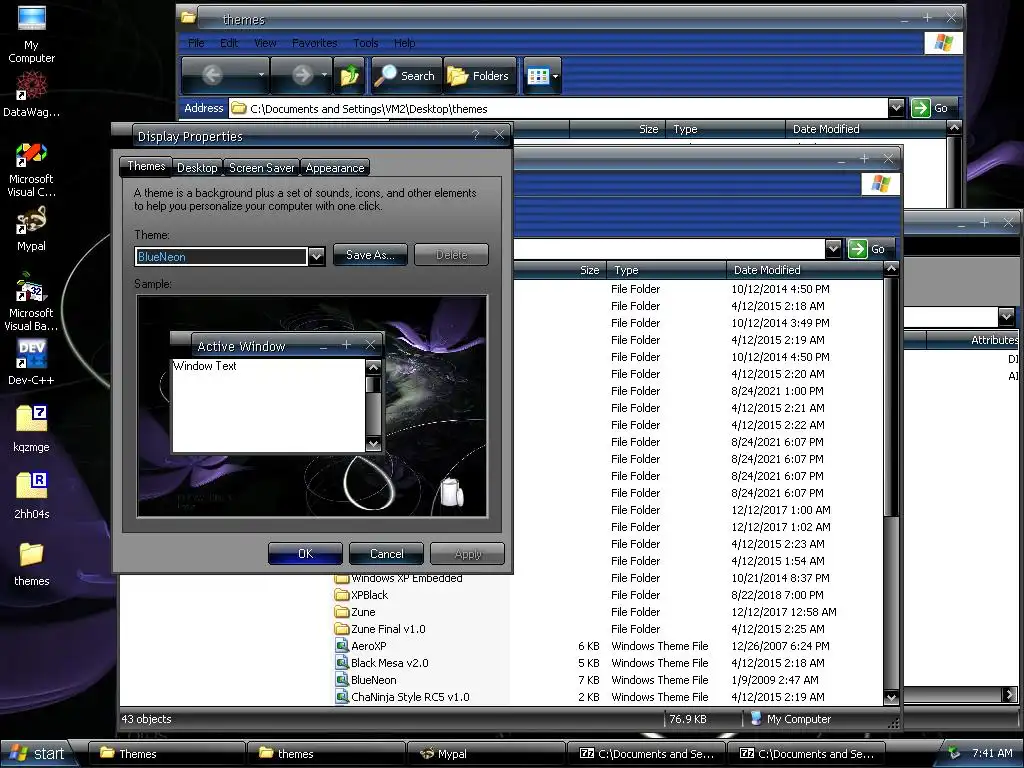Image resolution: width=1024 pixels, height=768 pixels.
Task: Sort by Date Modified column in second window
Action: [804, 270]
